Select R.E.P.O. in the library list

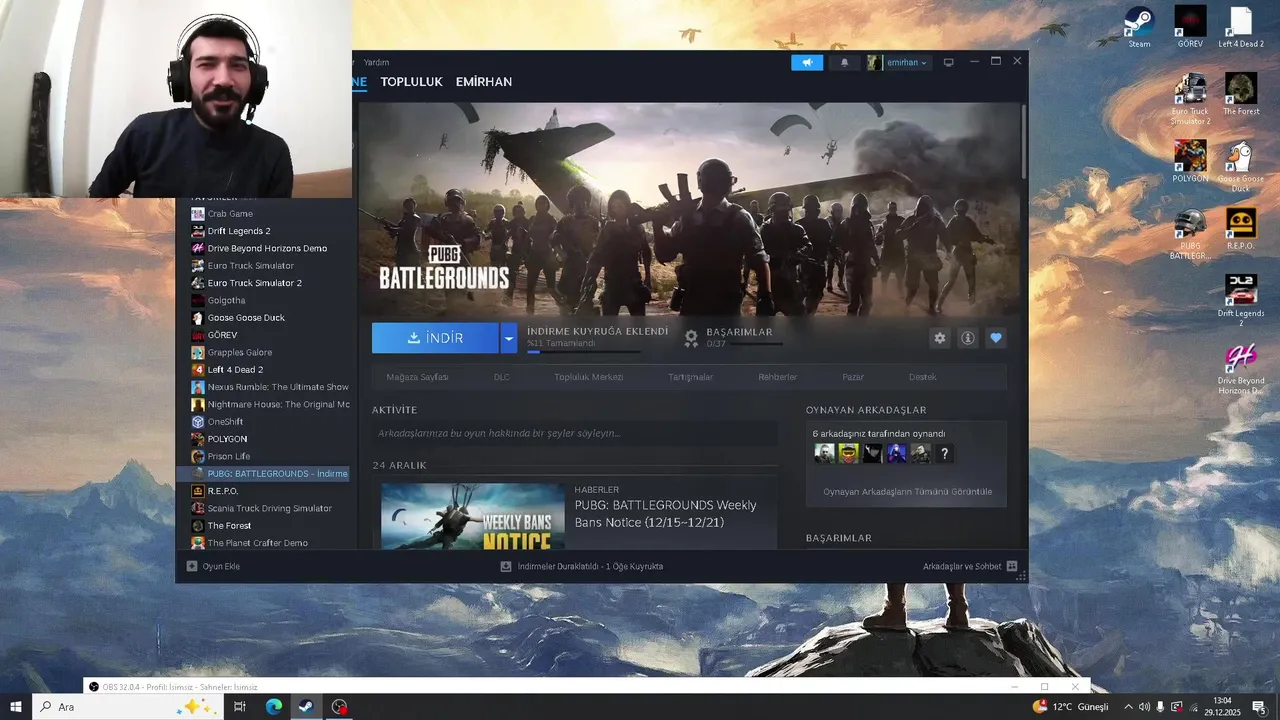[x=222, y=491]
